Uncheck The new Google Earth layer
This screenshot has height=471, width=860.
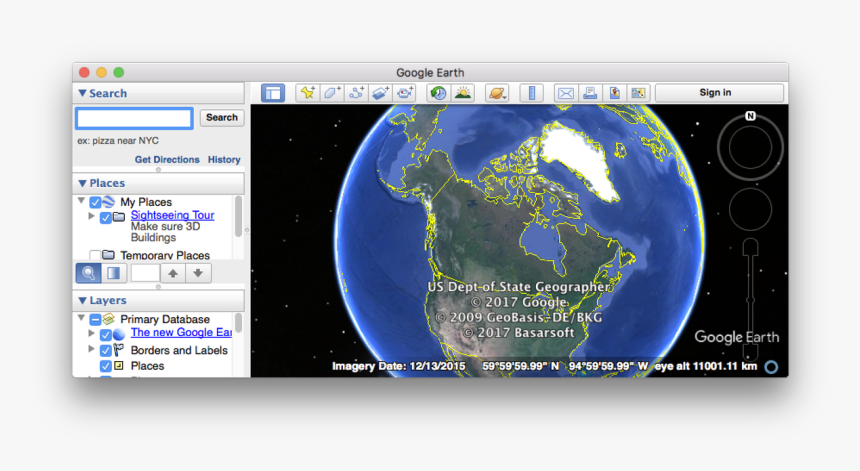pos(106,334)
